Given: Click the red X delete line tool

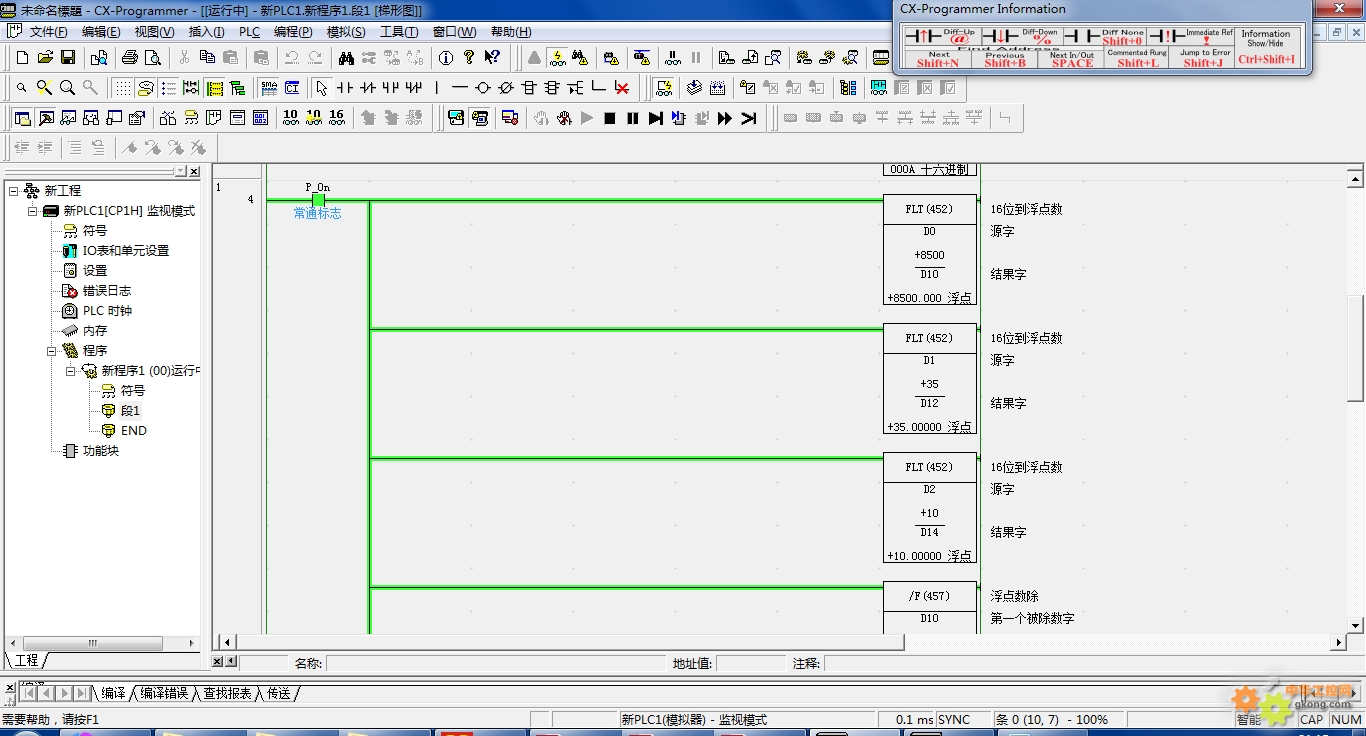Looking at the screenshot, I should tap(622, 88).
